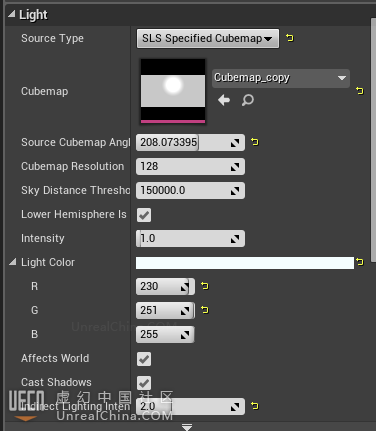Reset Source Cubemap Angle to default
The height and width of the screenshot is (431, 376).
tap(255, 142)
